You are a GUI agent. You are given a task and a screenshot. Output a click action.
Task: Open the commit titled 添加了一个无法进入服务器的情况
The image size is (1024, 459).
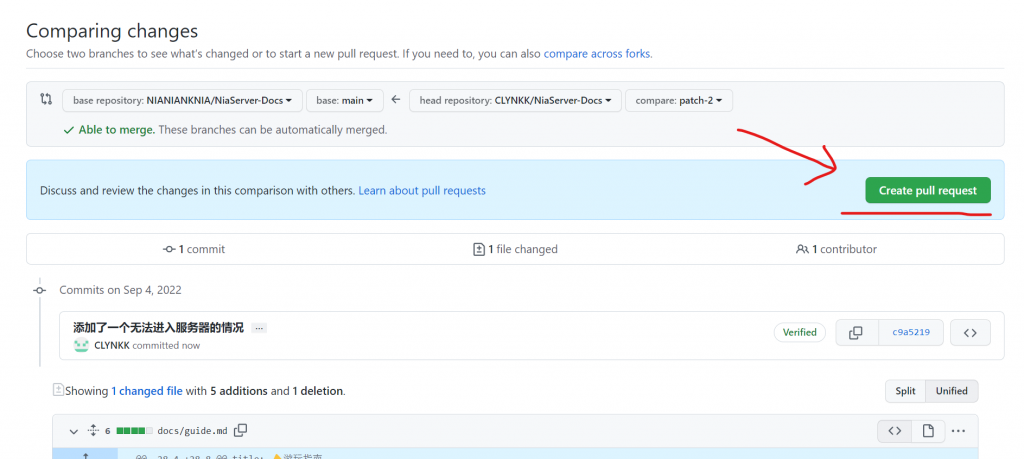tap(158, 328)
